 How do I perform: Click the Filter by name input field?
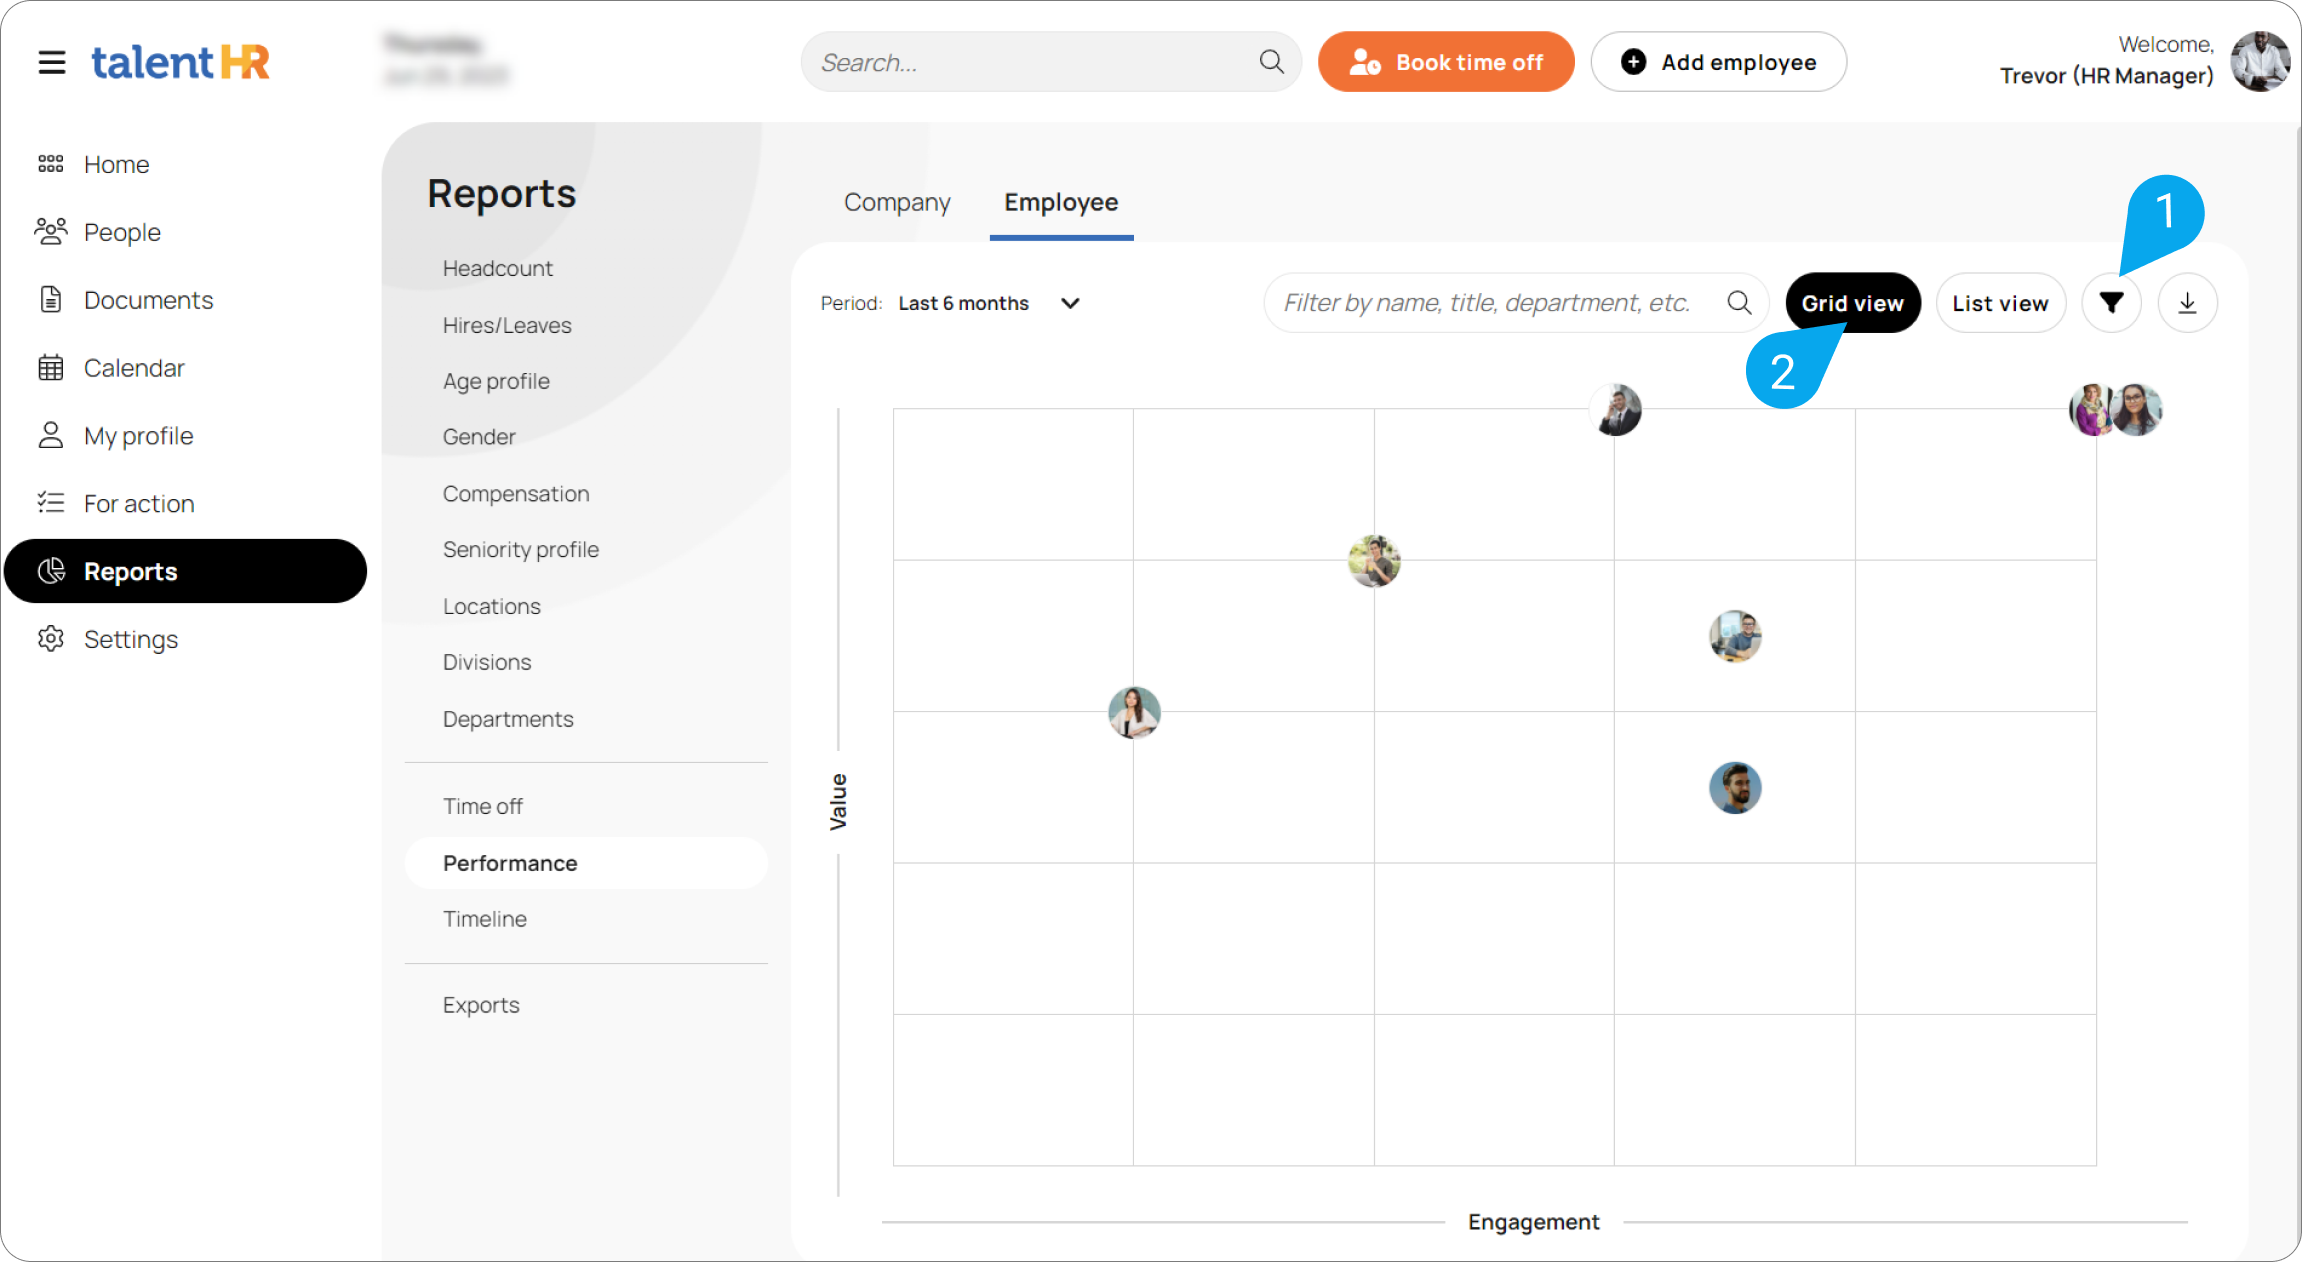(1486, 303)
